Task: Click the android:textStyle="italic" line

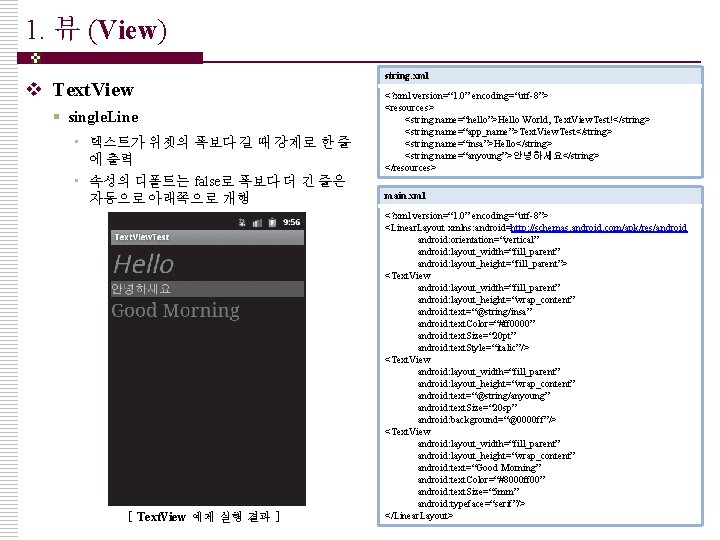Action: coord(473,348)
